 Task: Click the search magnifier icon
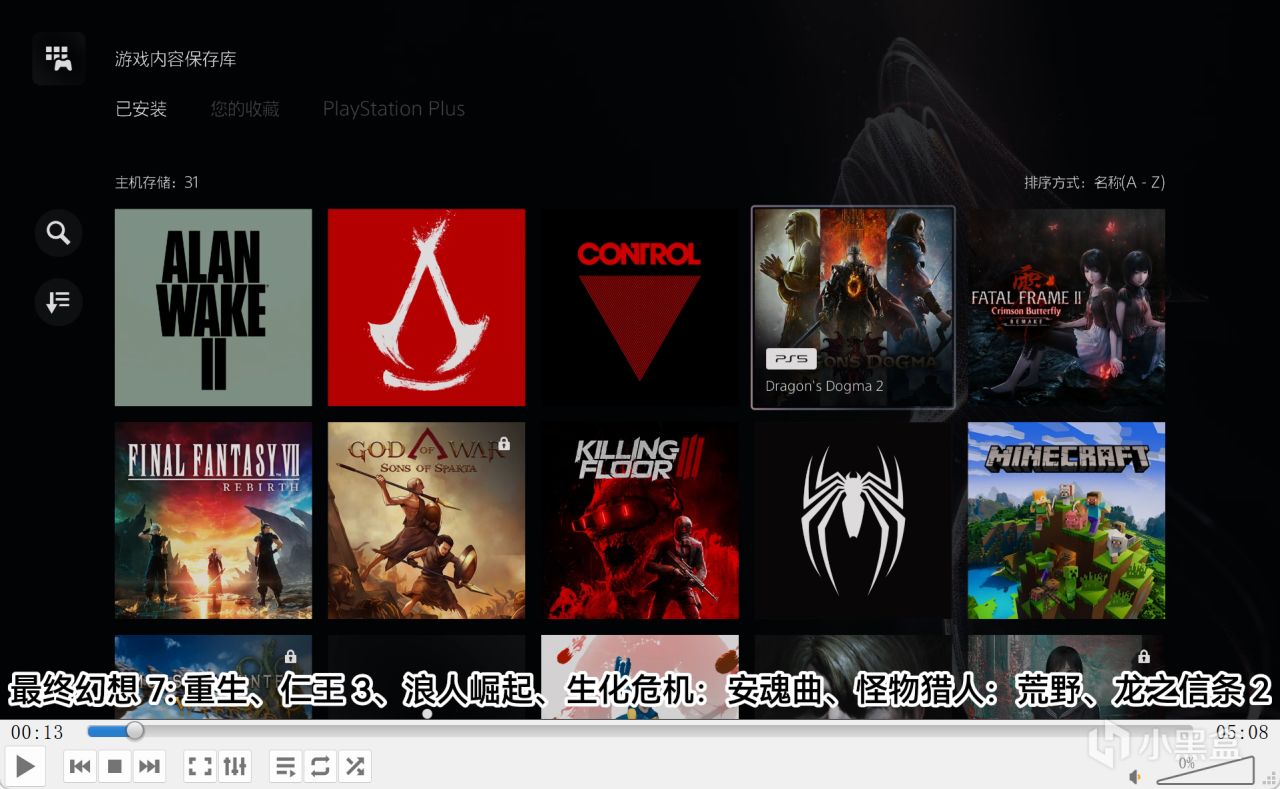[59, 234]
